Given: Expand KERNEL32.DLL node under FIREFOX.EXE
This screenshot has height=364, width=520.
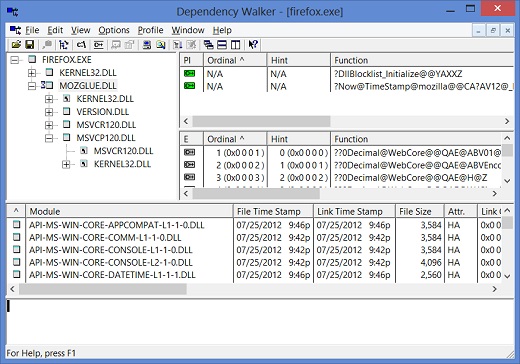Looking at the screenshot, I should pyautogui.click(x=32, y=73).
